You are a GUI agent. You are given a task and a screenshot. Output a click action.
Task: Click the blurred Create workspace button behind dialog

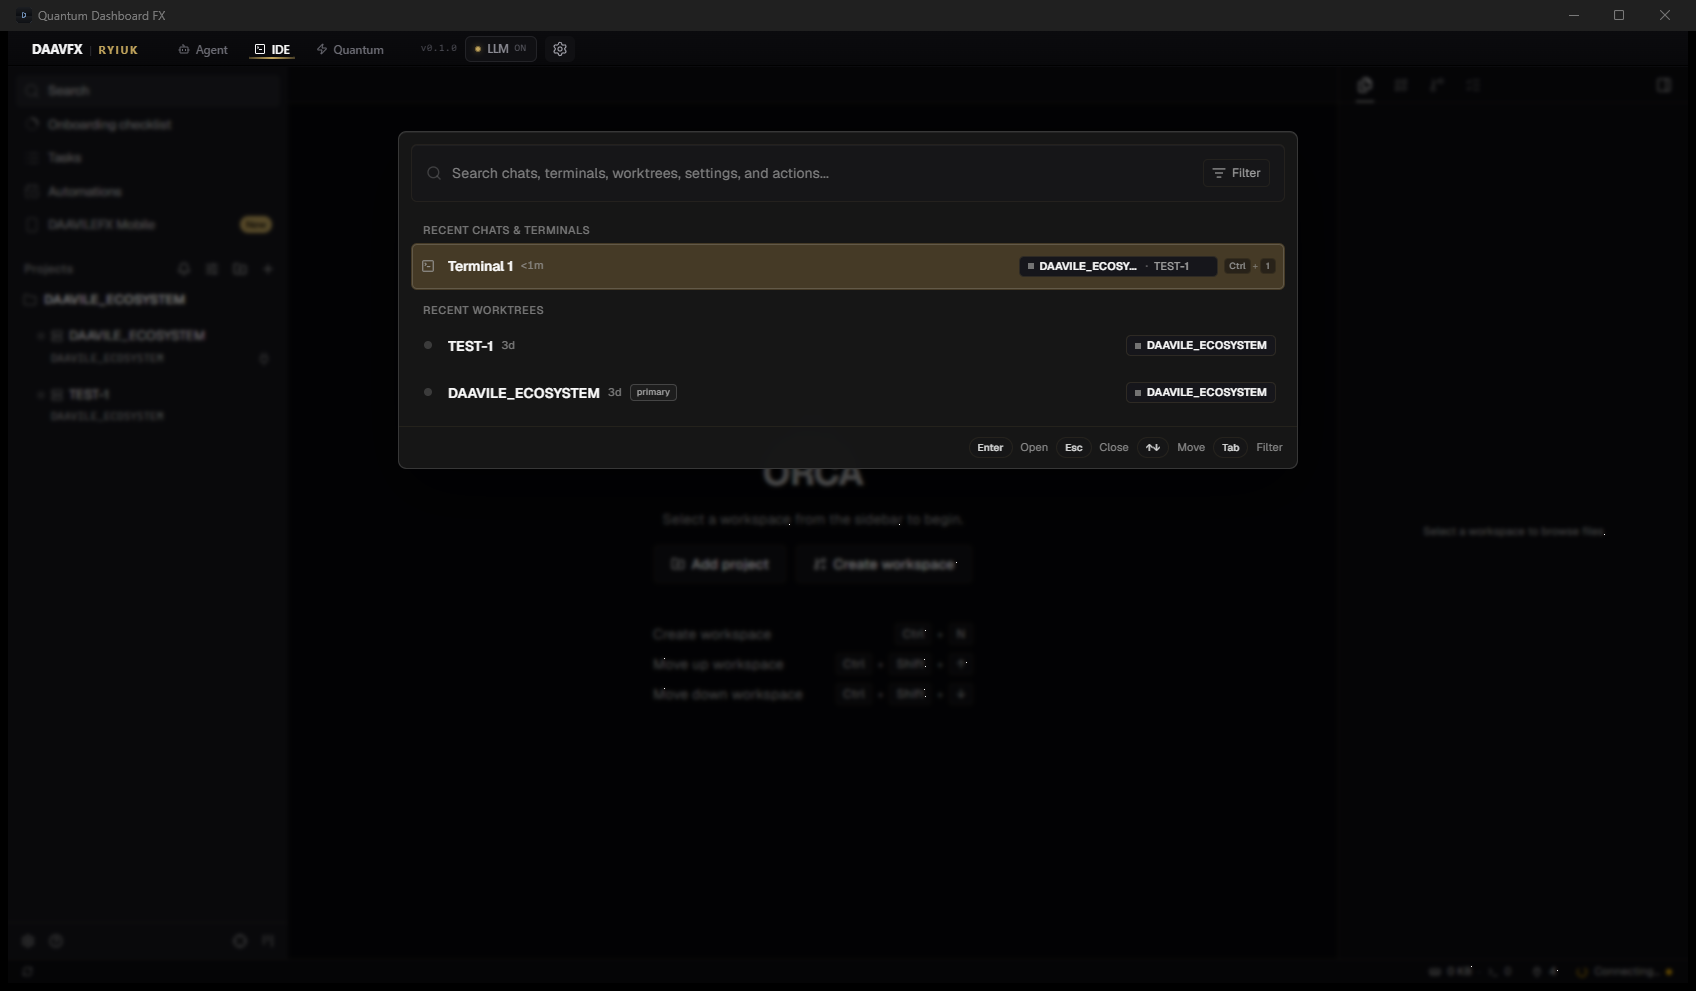pos(884,564)
